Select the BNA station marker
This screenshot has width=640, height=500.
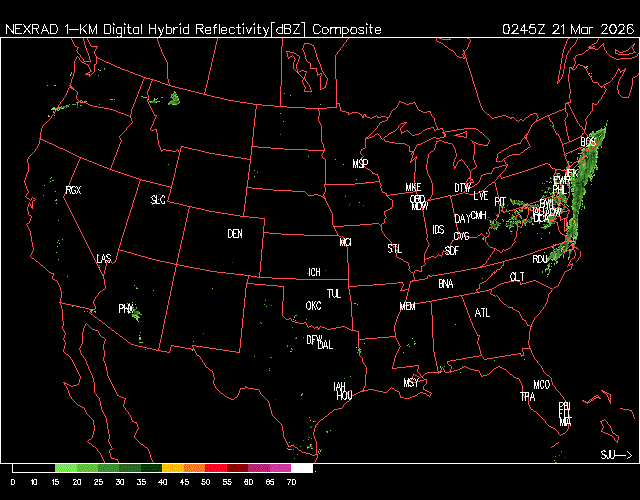(x=445, y=284)
